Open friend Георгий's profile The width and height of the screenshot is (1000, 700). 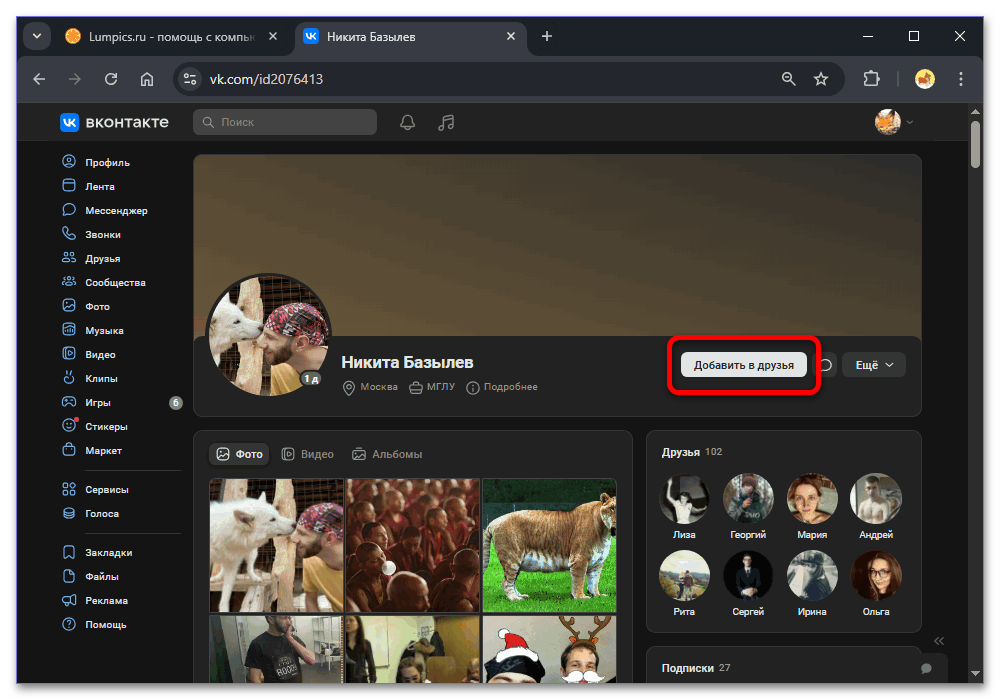pyautogui.click(x=748, y=507)
